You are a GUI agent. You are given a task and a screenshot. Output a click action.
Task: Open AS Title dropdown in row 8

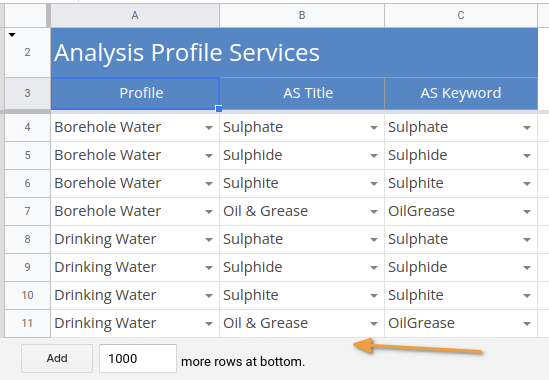point(374,240)
